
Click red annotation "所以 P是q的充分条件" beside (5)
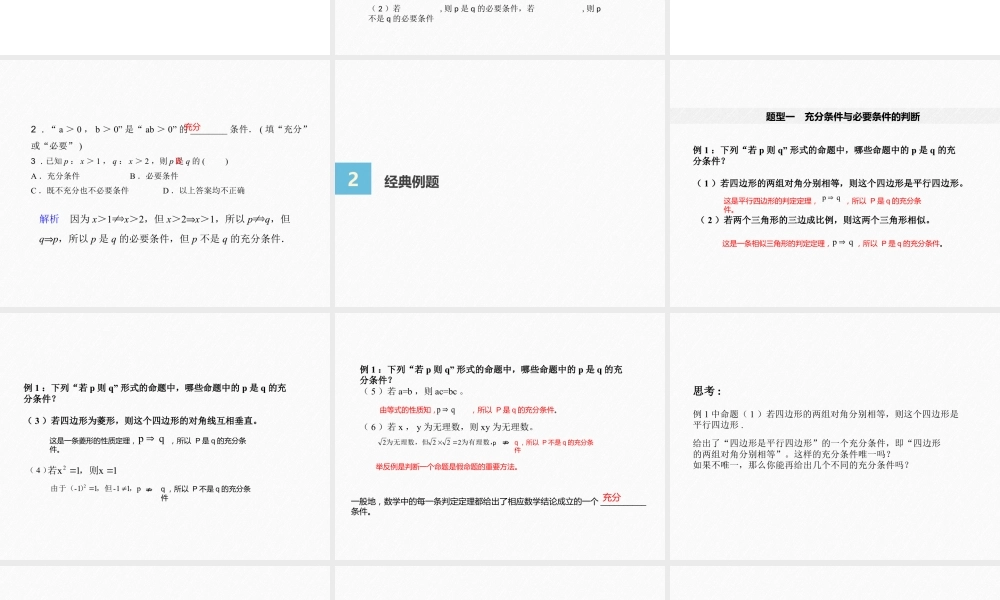515,408
